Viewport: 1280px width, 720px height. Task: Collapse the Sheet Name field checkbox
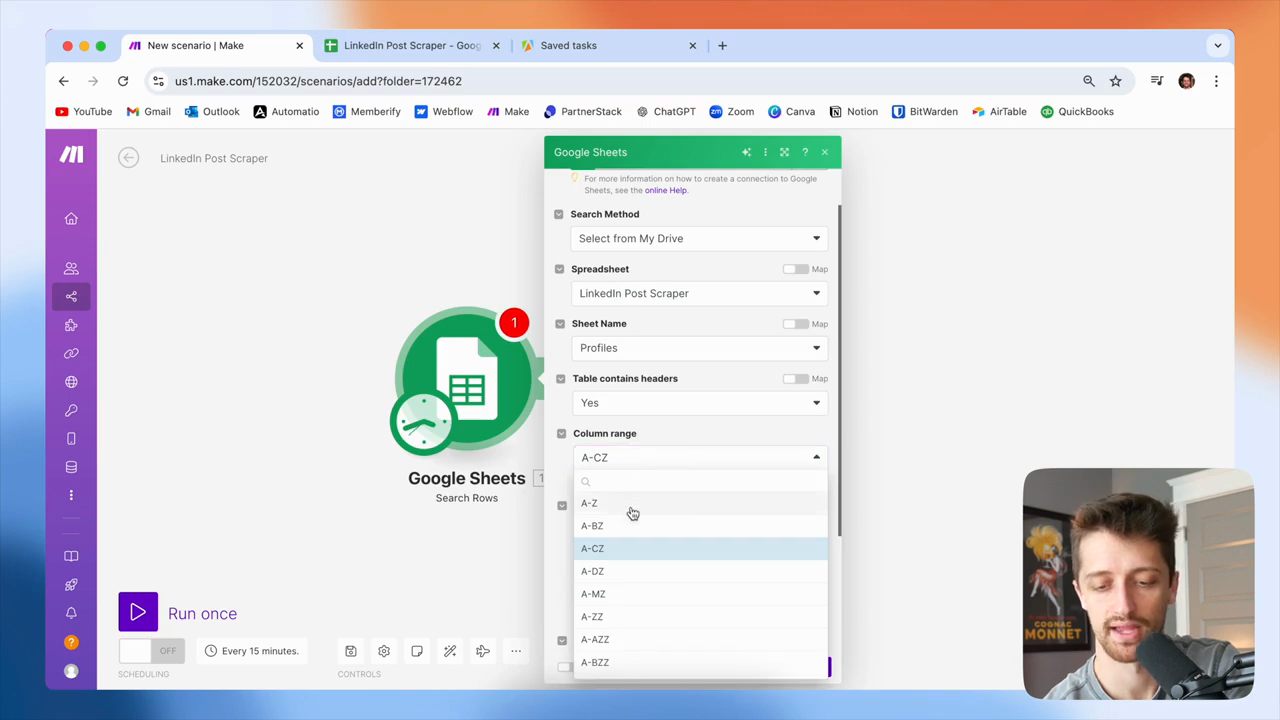point(560,324)
